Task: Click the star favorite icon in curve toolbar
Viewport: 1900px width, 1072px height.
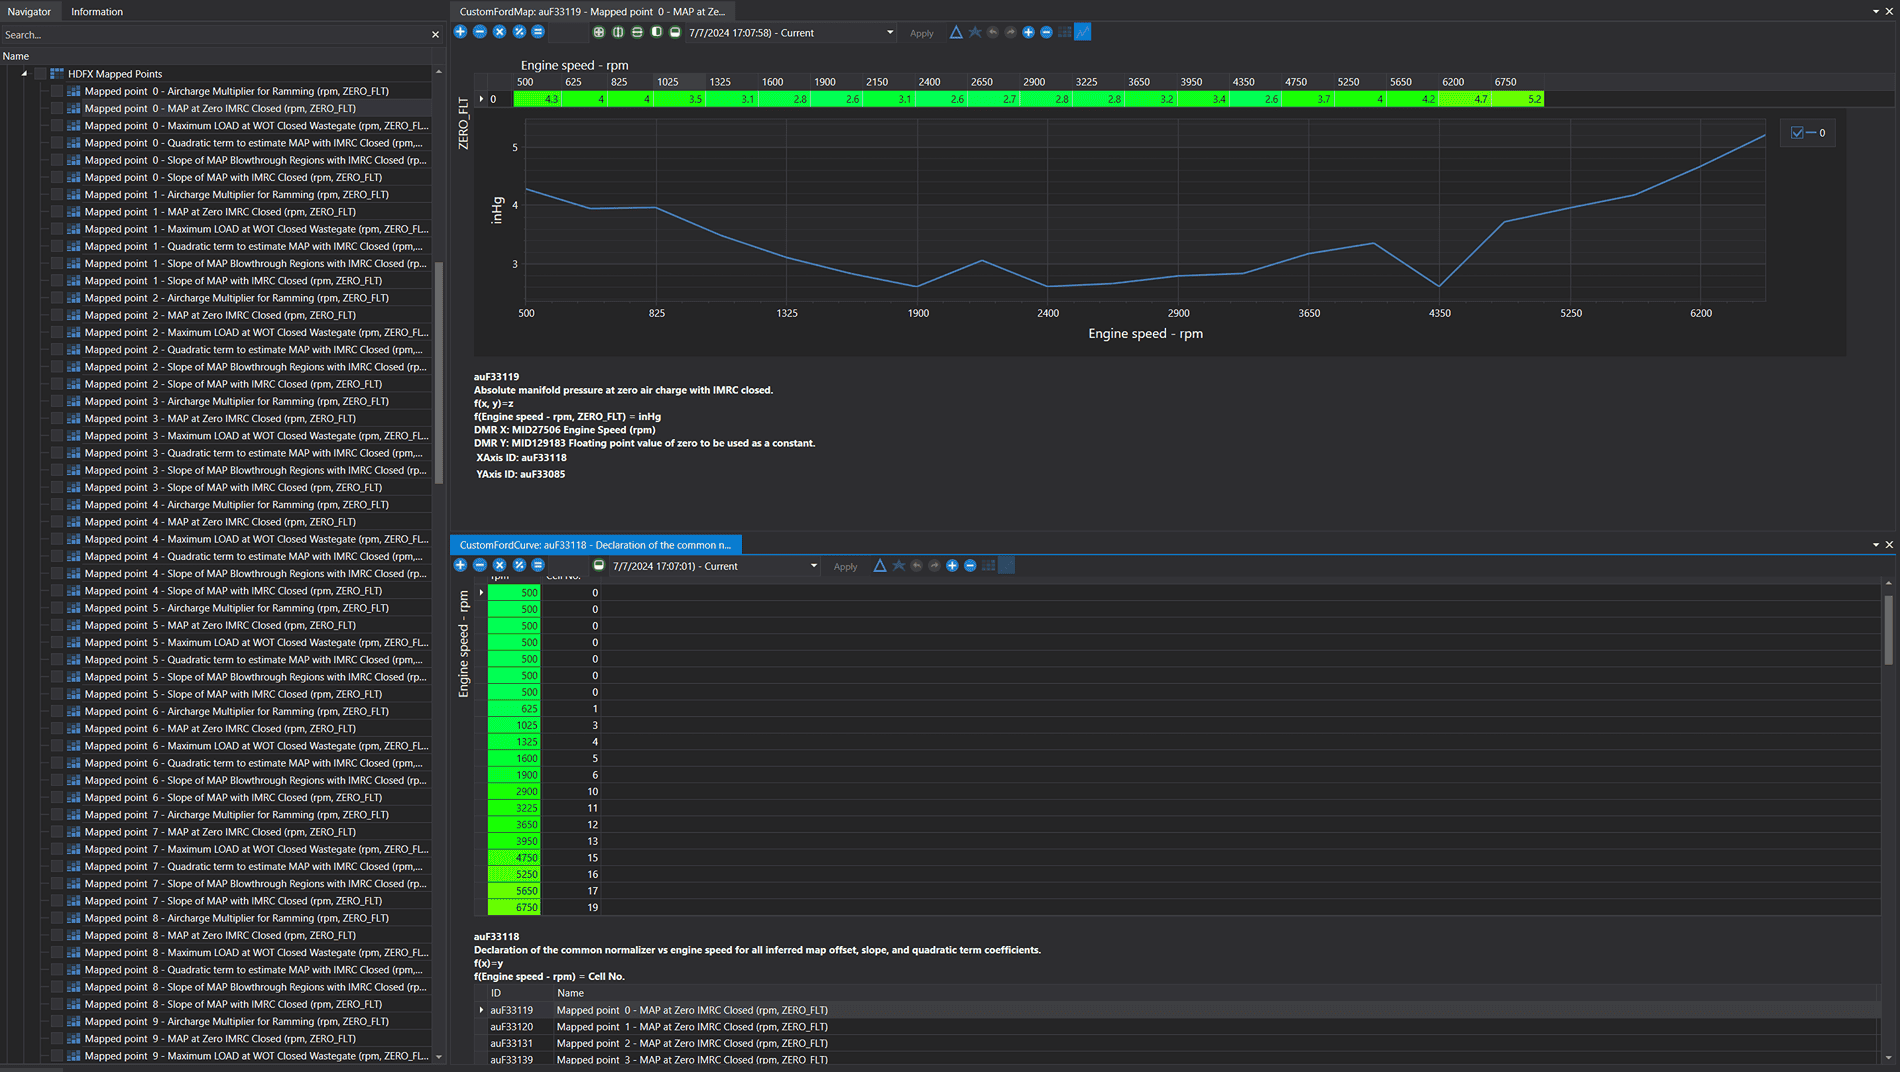Action: 899,565
